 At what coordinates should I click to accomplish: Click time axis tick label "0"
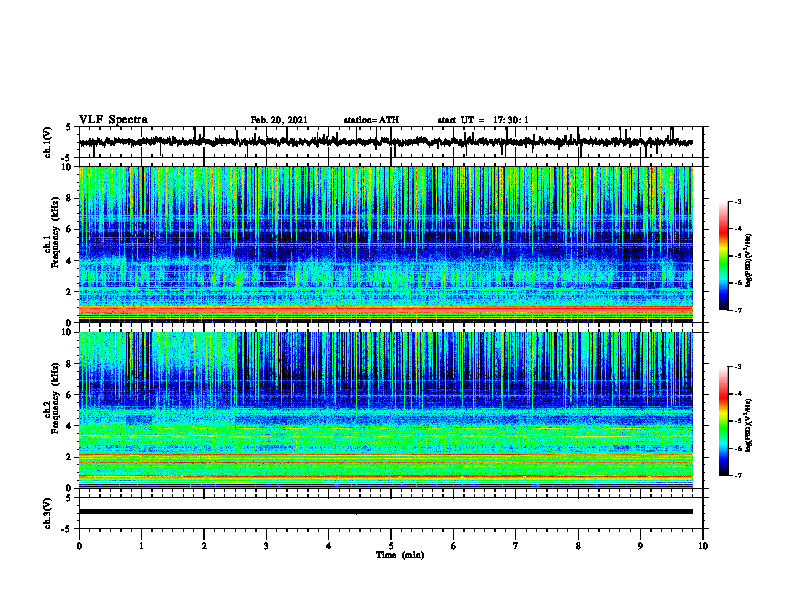point(79,546)
